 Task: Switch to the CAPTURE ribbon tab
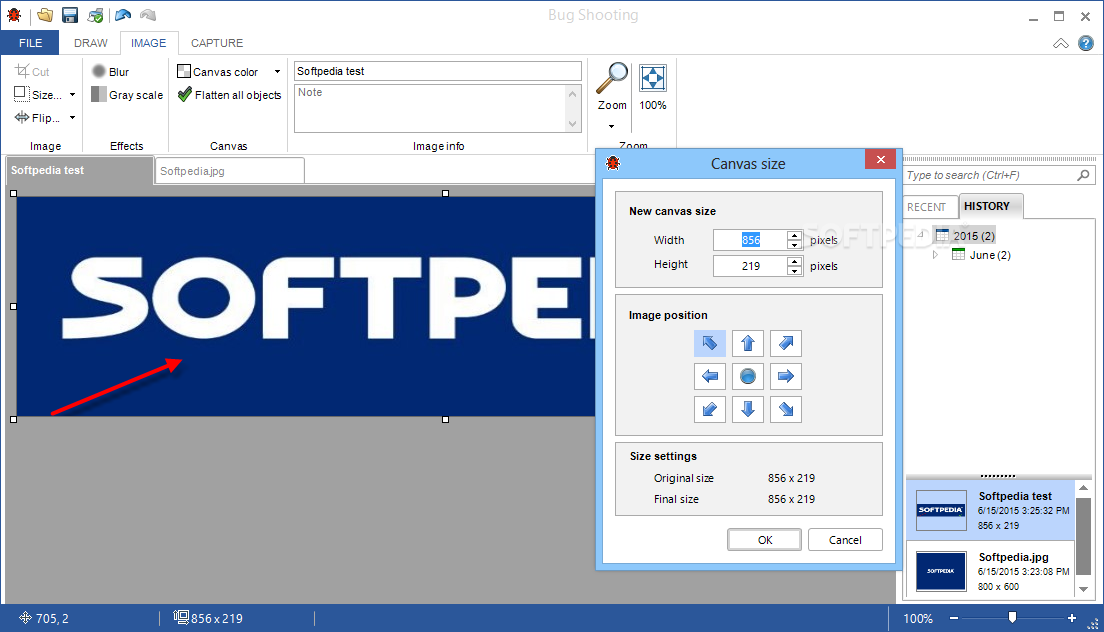pyautogui.click(x=217, y=43)
